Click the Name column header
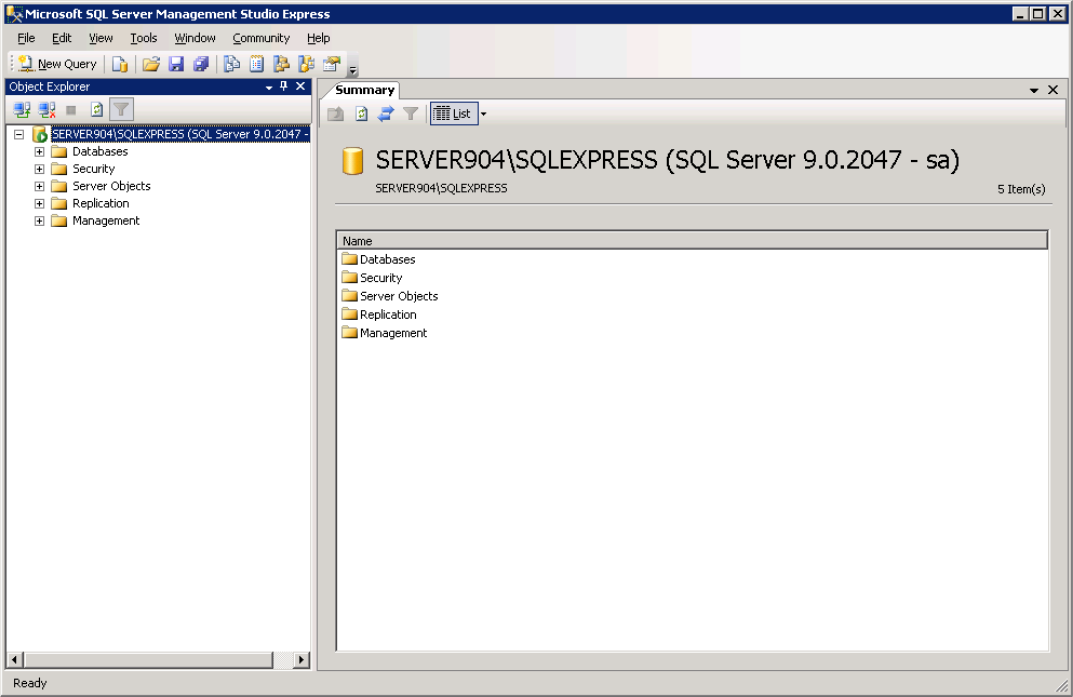The height and width of the screenshot is (697, 1073). pos(690,241)
